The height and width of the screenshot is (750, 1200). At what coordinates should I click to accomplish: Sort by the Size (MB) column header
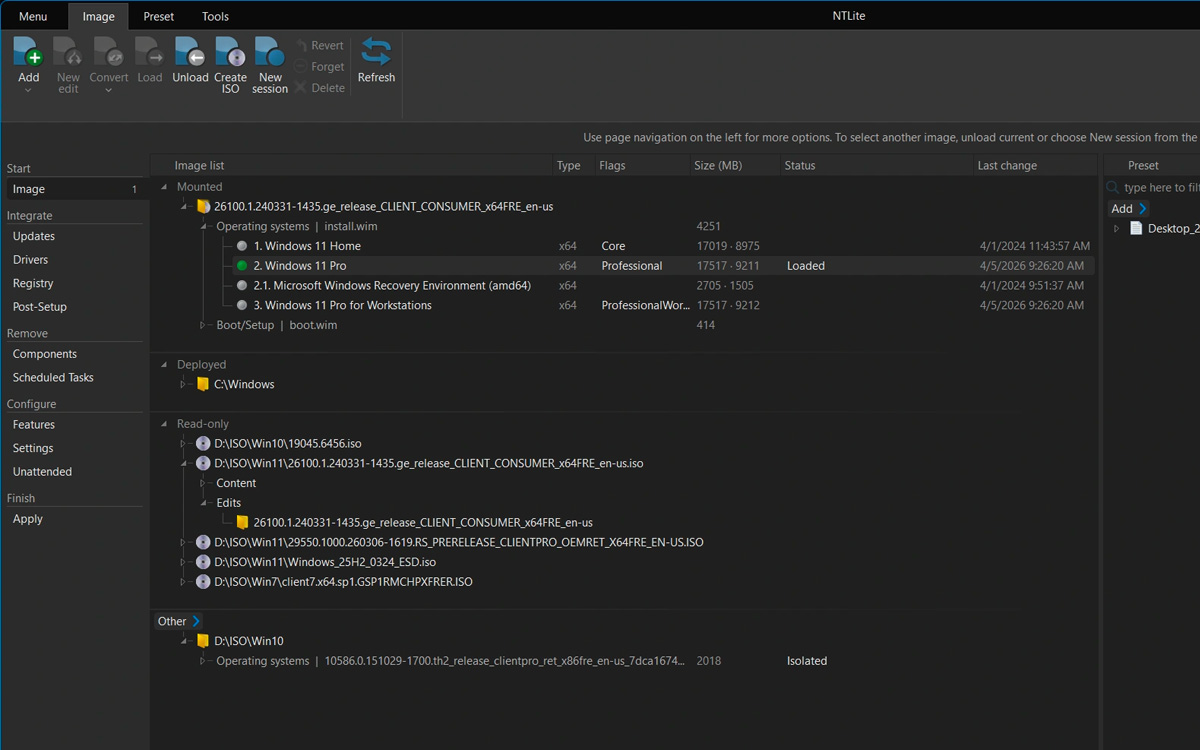click(x=734, y=166)
